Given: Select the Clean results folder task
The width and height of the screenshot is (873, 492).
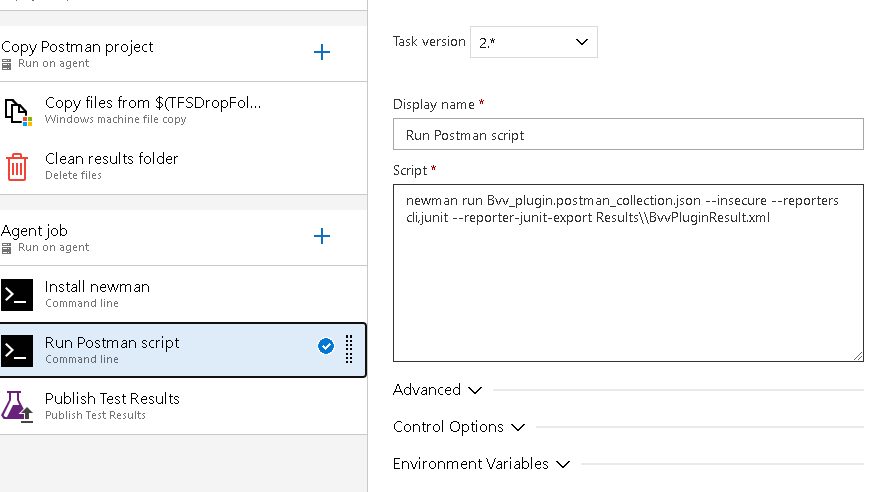Looking at the screenshot, I should [x=183, y=166].
